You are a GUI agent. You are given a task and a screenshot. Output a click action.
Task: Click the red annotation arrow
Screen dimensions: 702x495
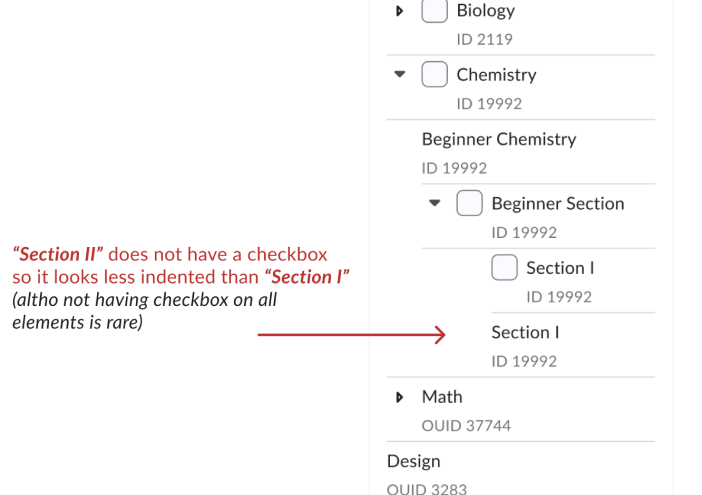350,335
